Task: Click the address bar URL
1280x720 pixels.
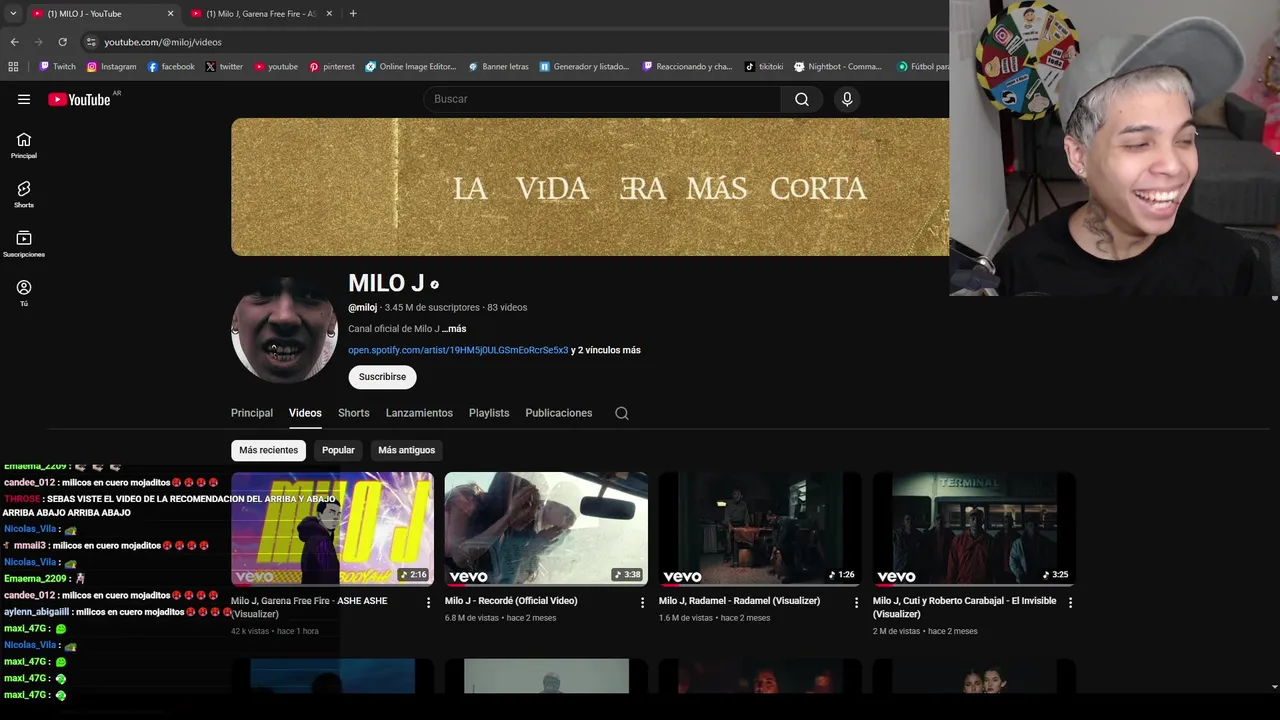Action: coord(163,42)
